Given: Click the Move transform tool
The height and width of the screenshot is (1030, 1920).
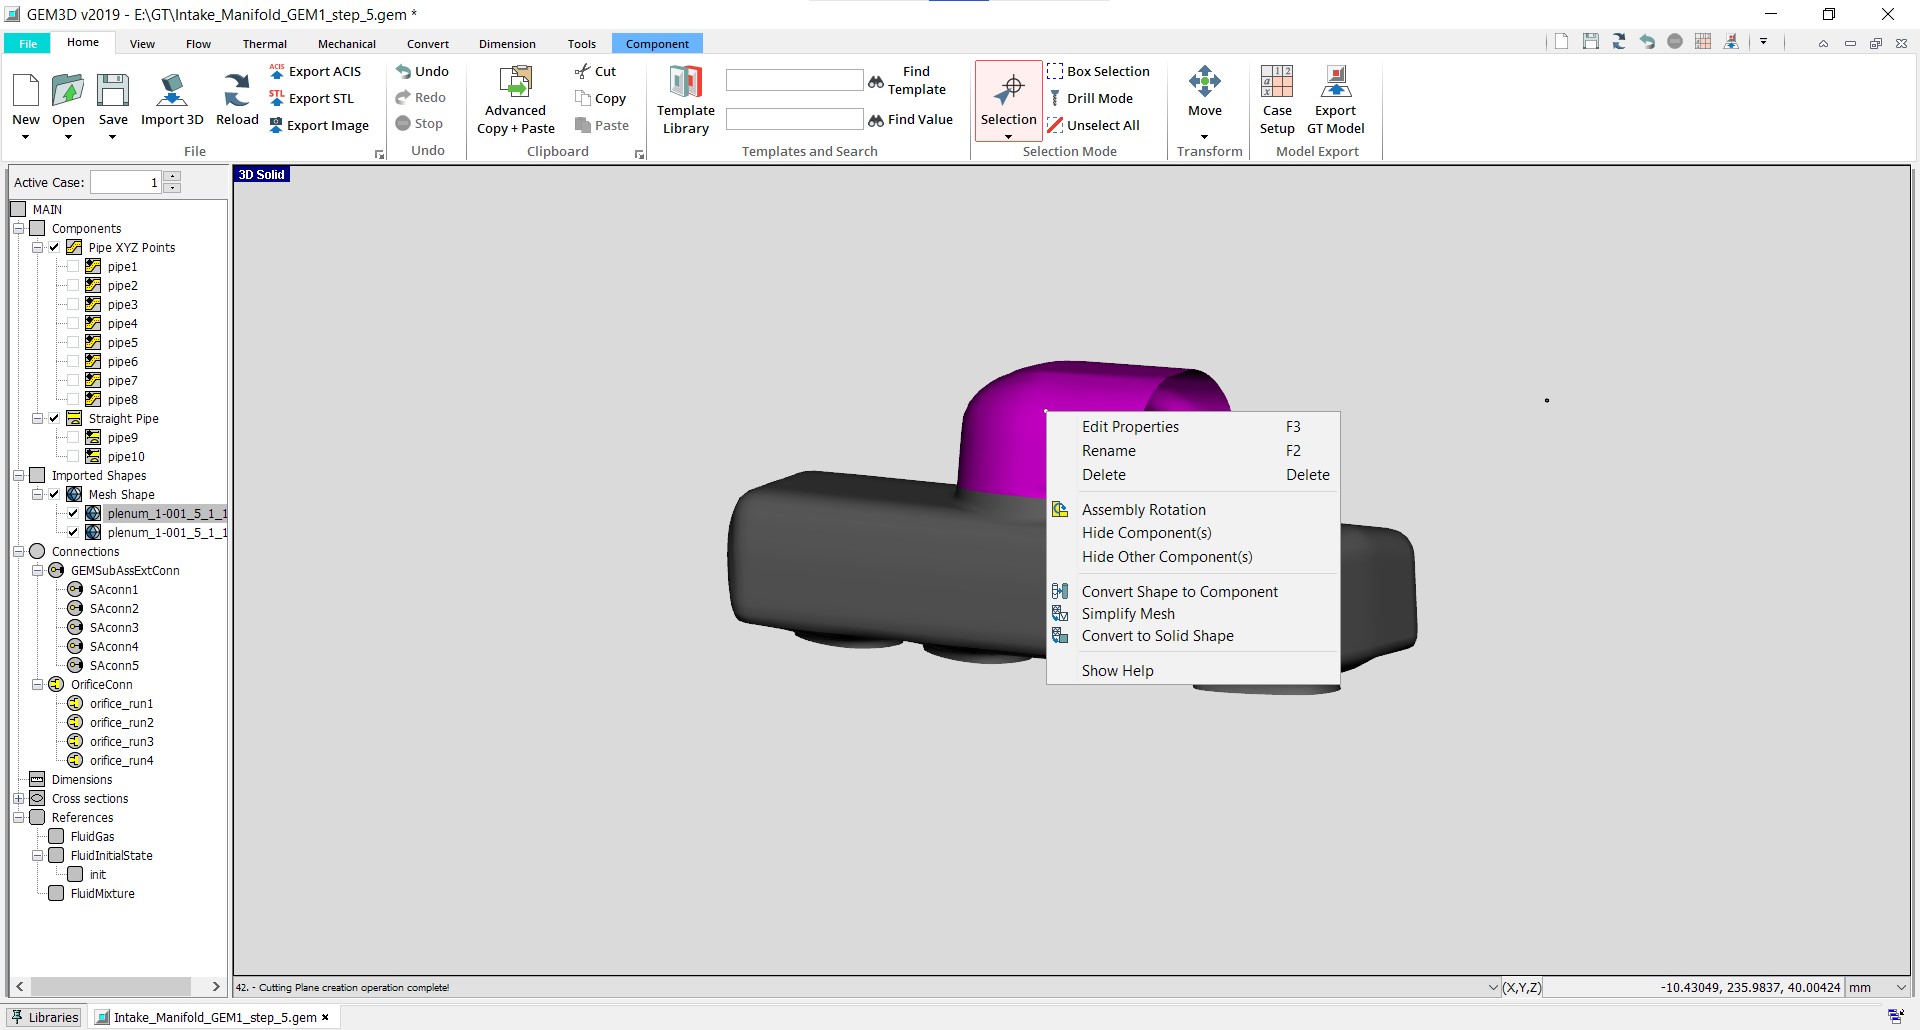Looking at the screenshot, I should tap(1205, 101).
